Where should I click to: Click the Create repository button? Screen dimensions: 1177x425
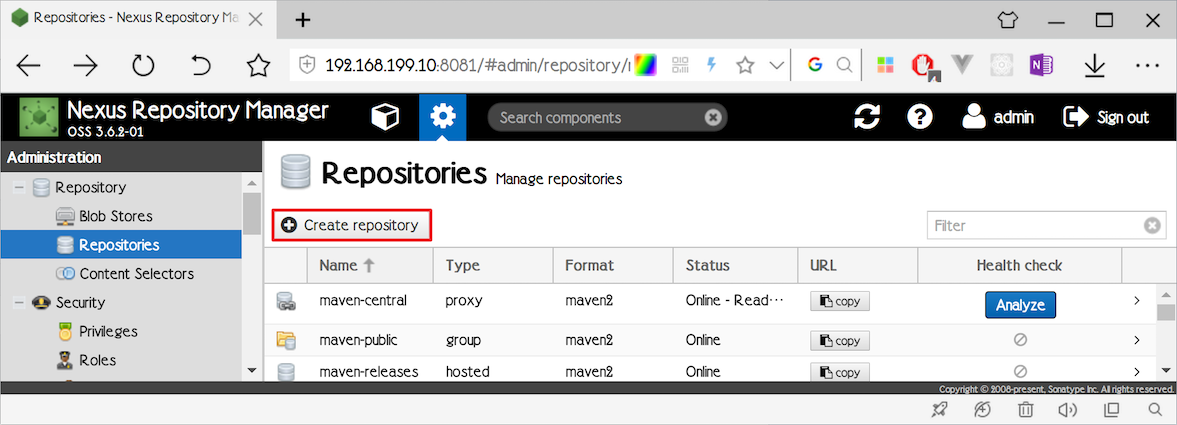click(x=351, y=225)
